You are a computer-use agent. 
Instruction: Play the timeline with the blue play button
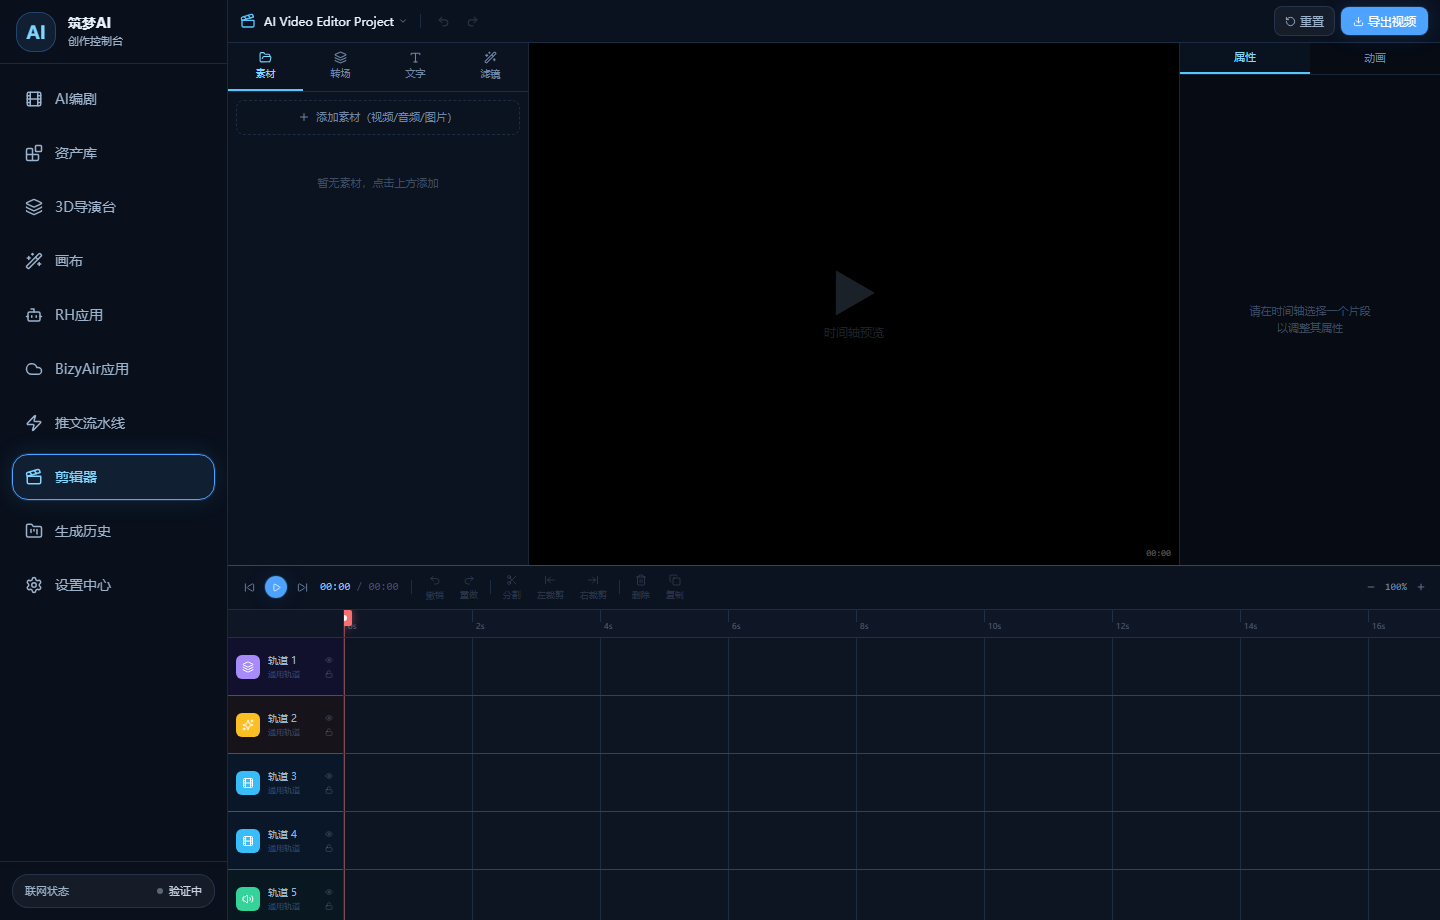coord(276,587)
